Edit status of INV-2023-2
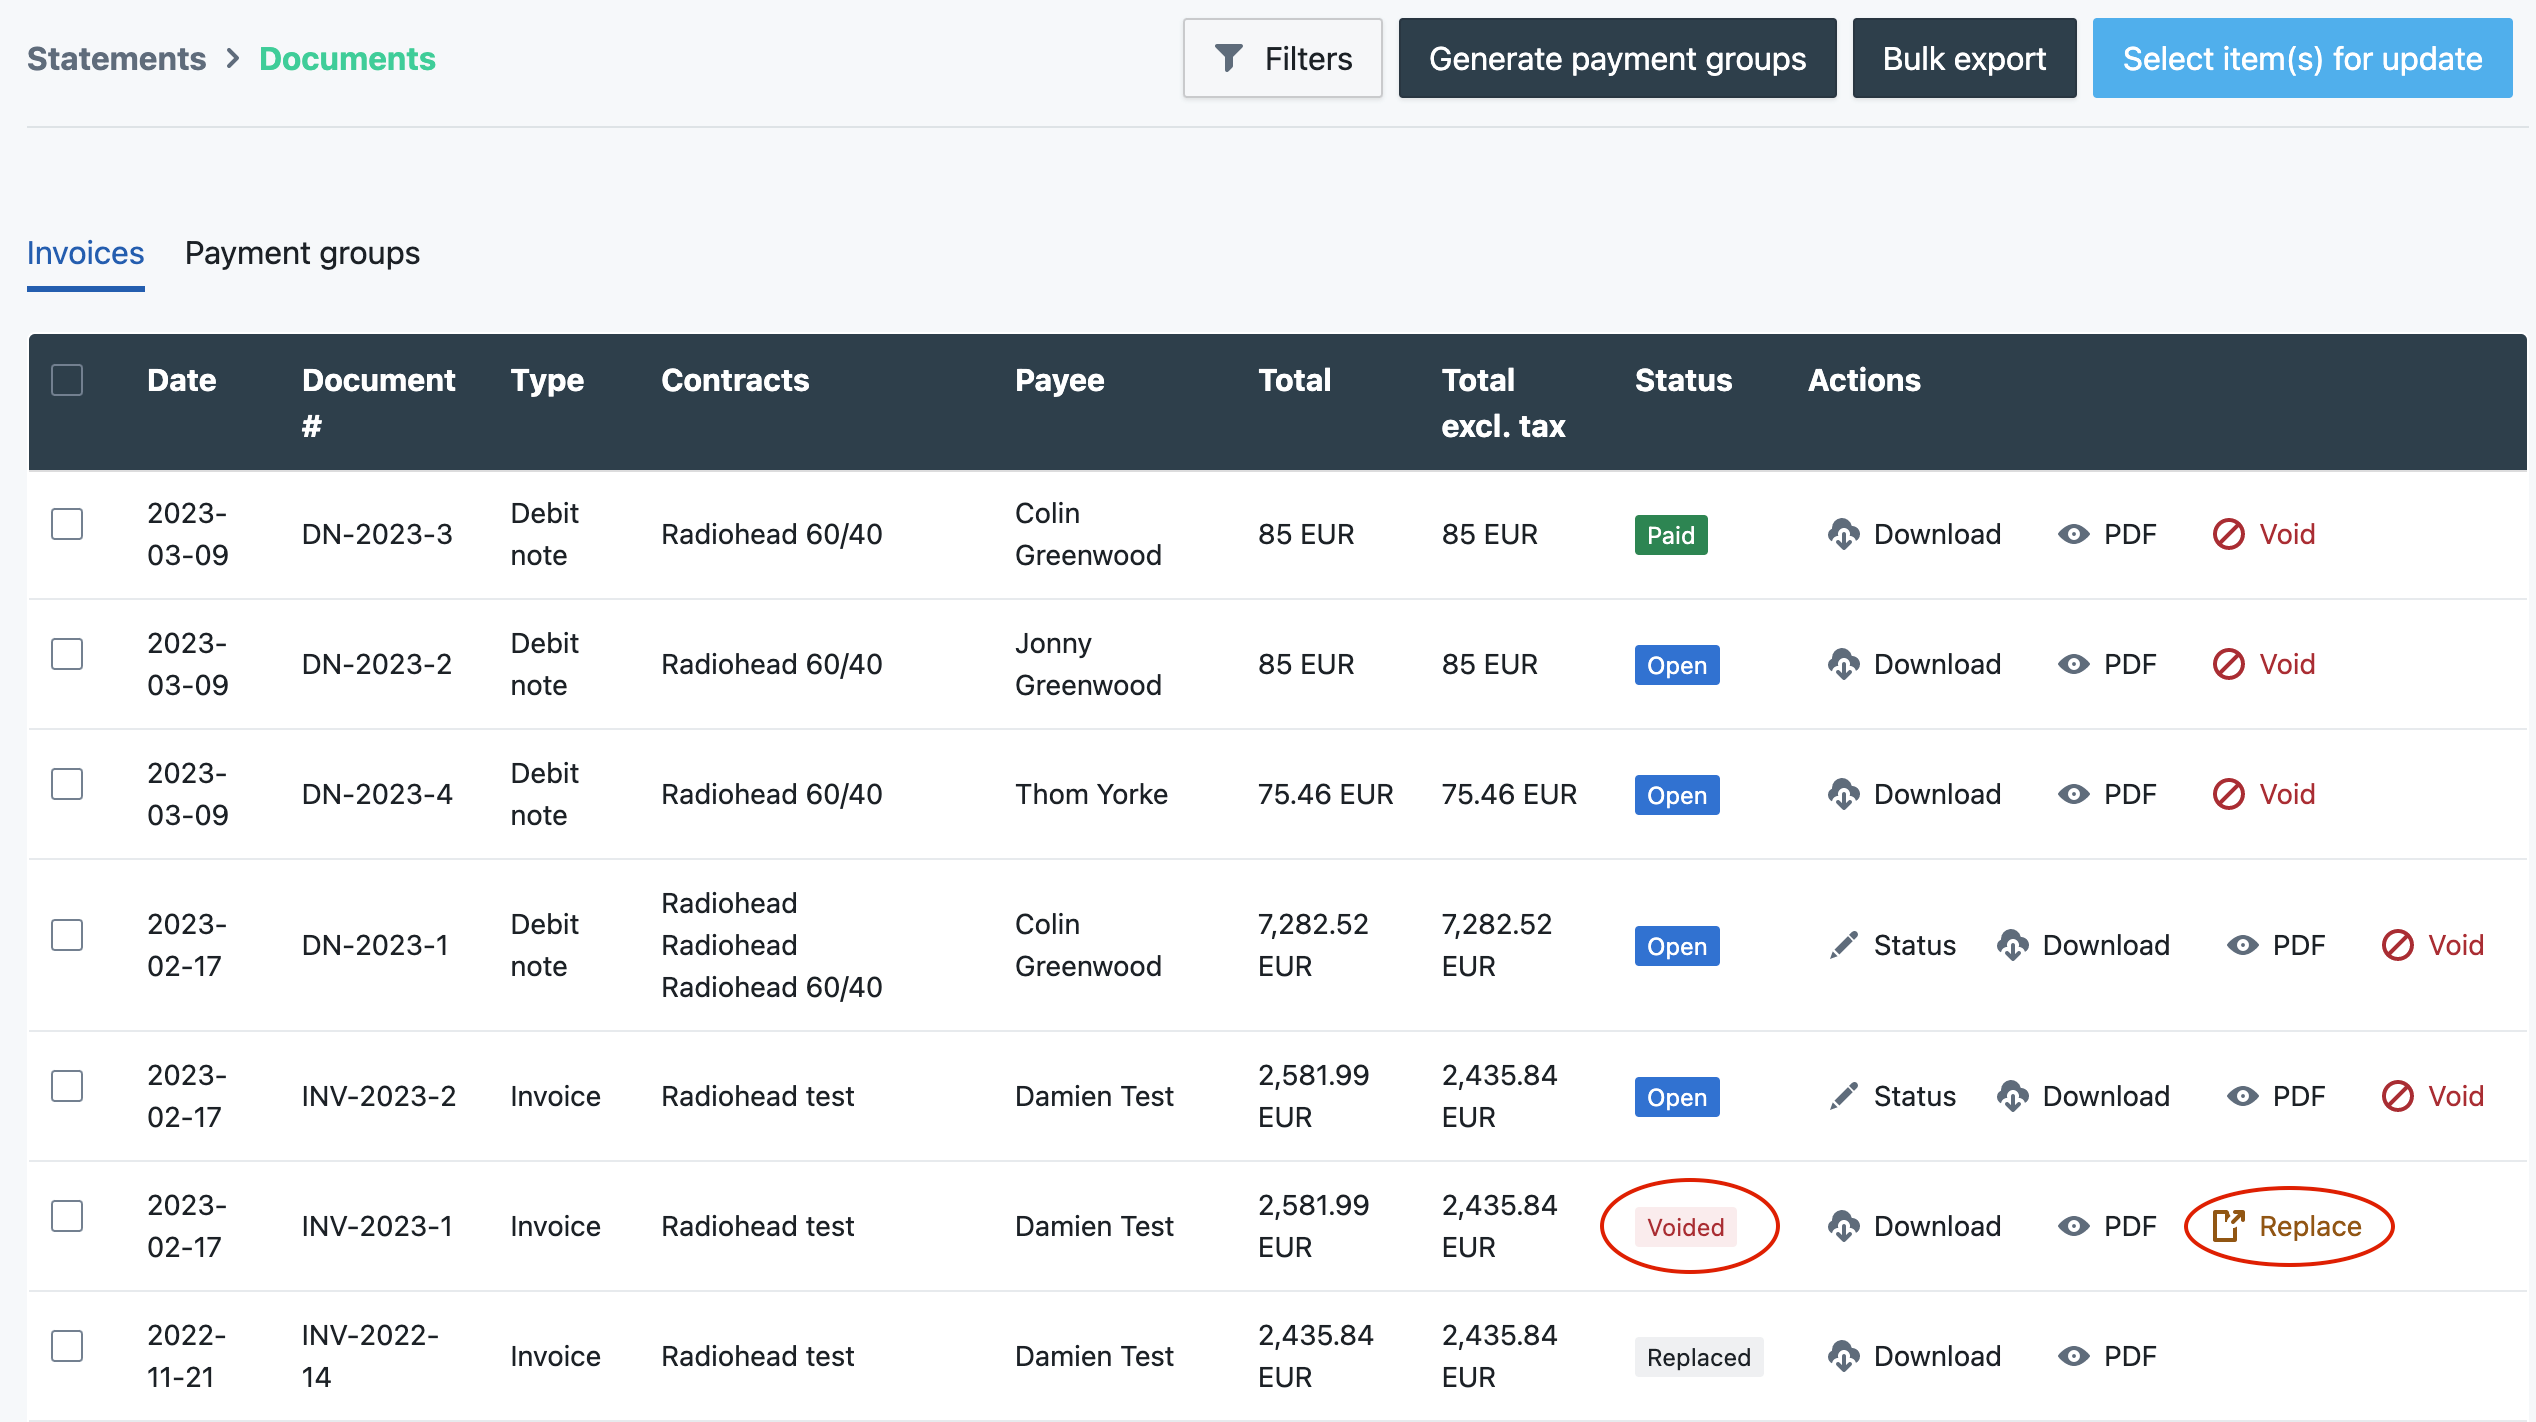This screenshot has height=1422, width=2536. click(x=1891, y=1096)
